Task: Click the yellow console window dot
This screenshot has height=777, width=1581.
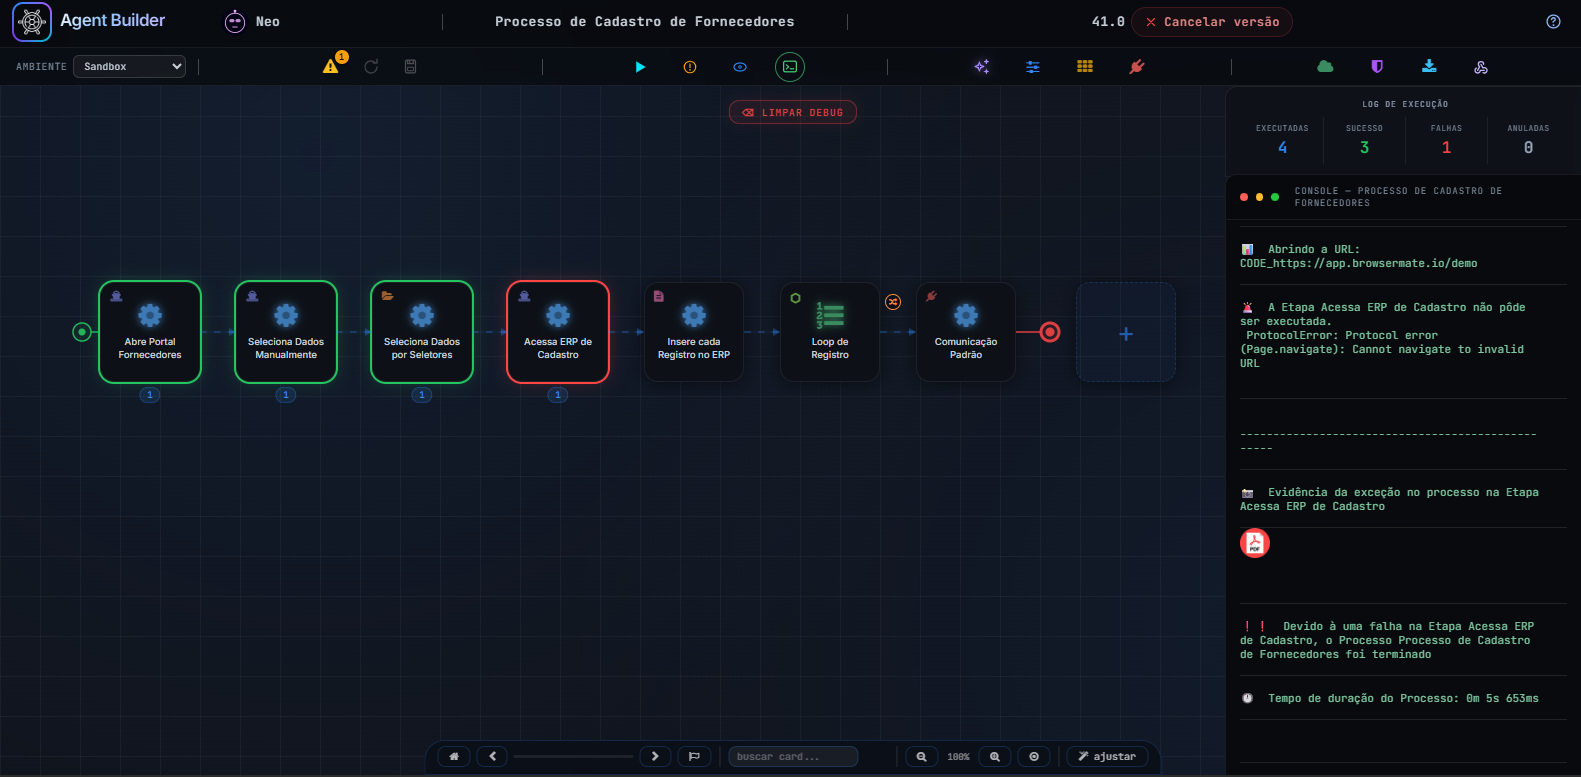Action: point(1259,197)
